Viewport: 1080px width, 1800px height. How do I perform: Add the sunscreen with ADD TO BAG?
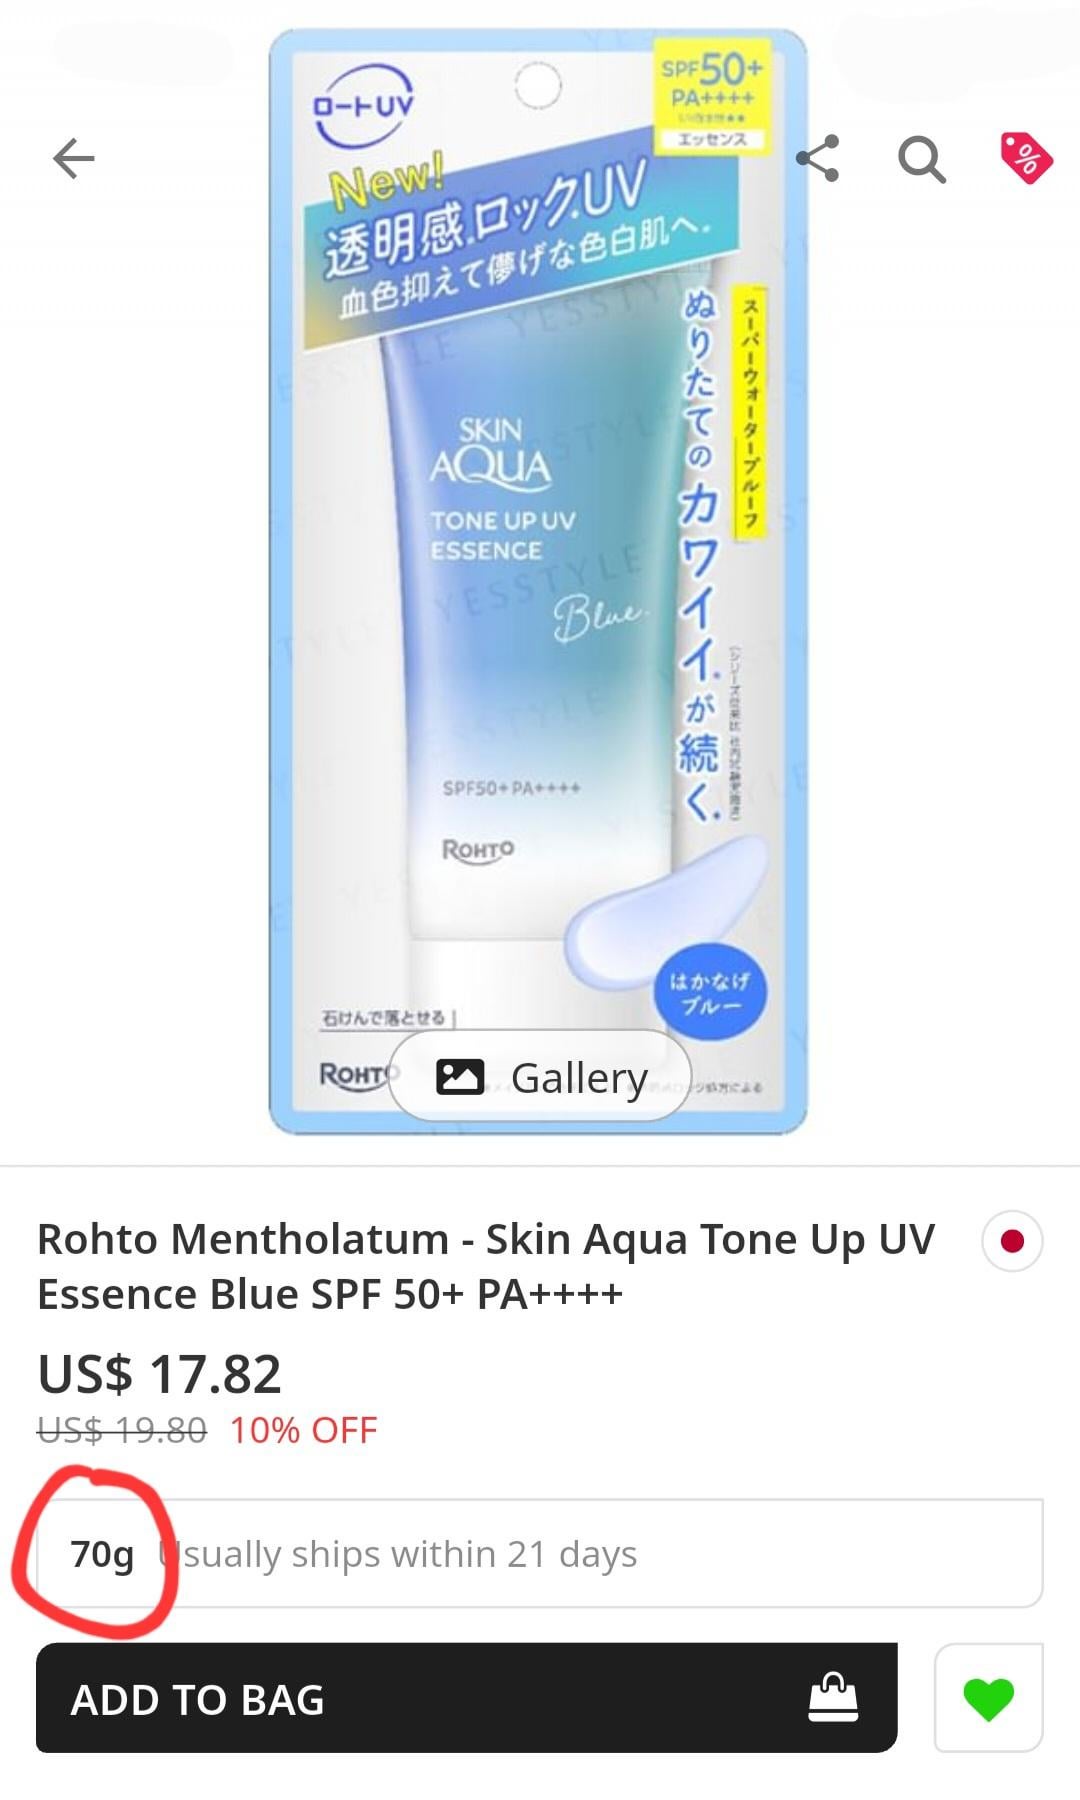click(466, 1697)
